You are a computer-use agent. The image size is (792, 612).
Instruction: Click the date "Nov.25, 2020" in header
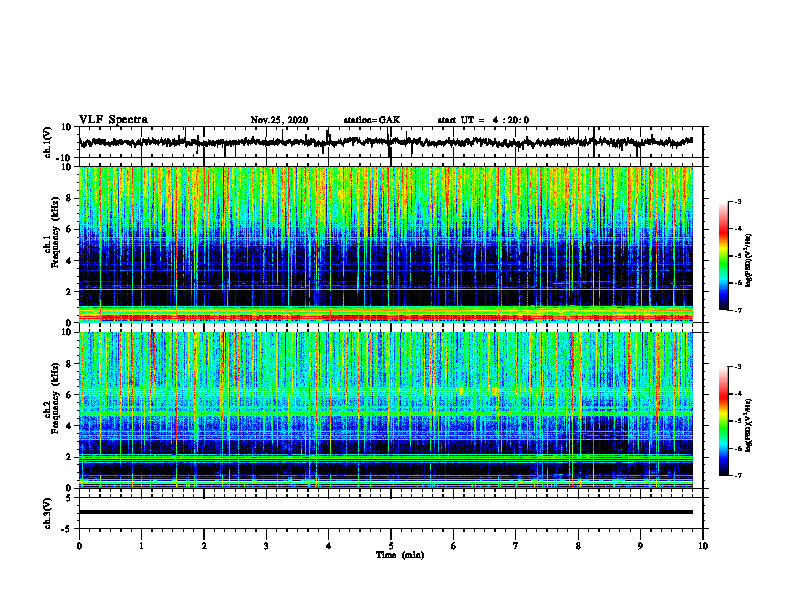click(x=279, y=120)
